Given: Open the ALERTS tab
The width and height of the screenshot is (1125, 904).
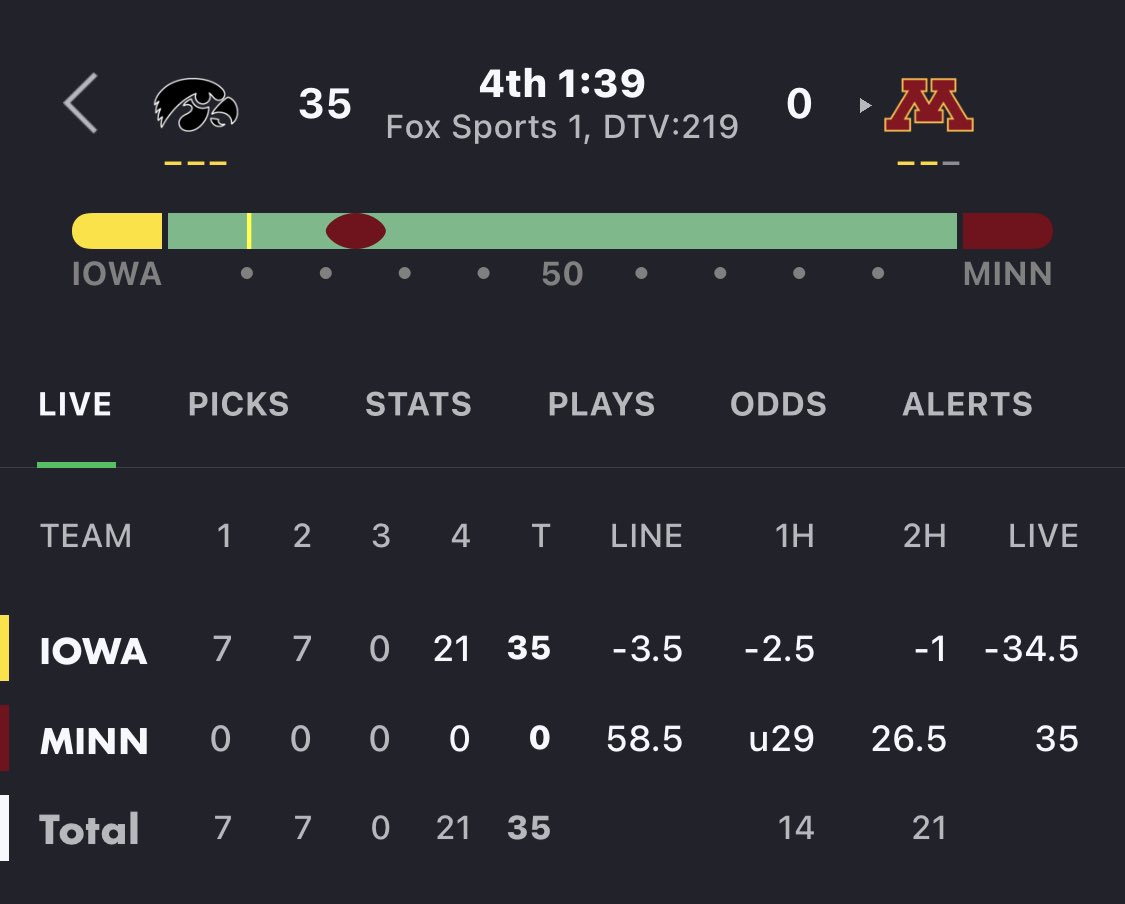Looking at the screenshot, I should click(967, 404).
